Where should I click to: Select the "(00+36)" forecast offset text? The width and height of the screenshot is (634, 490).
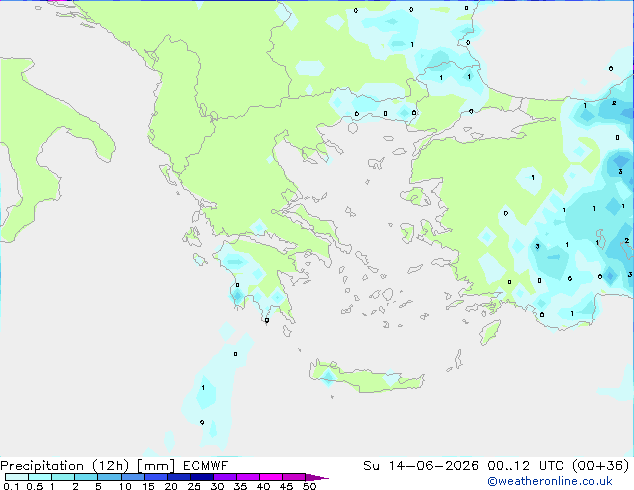(600, 466)
